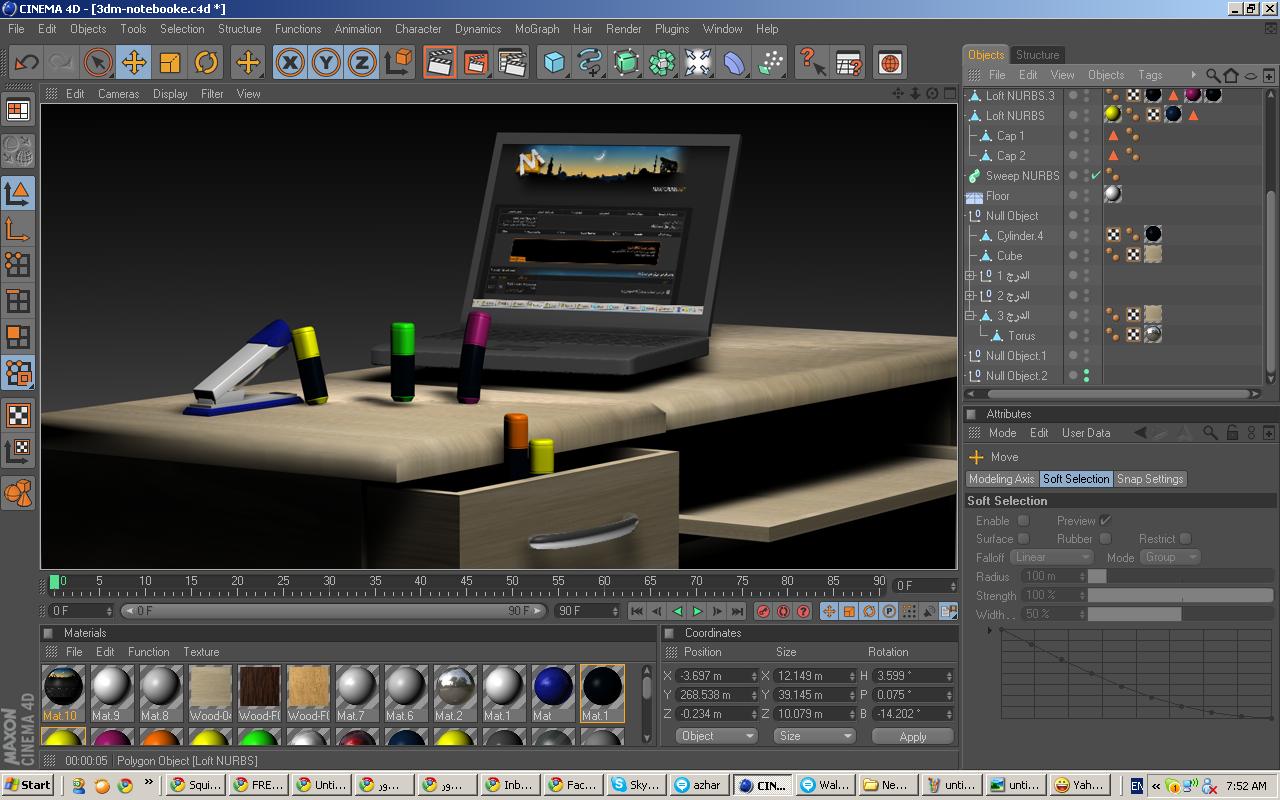Toggle visibility dots for Null Object.2
This screenshot has width=1280, height=800.
coord(1087,376)
